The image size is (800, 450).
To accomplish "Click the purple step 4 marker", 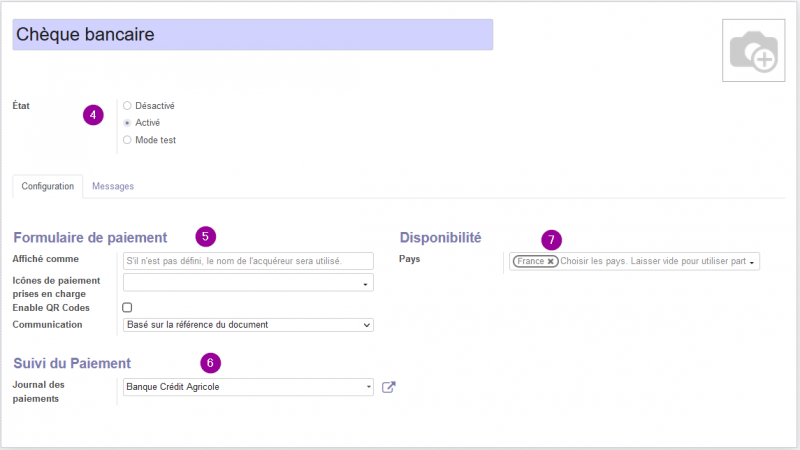I will [93, 115].
